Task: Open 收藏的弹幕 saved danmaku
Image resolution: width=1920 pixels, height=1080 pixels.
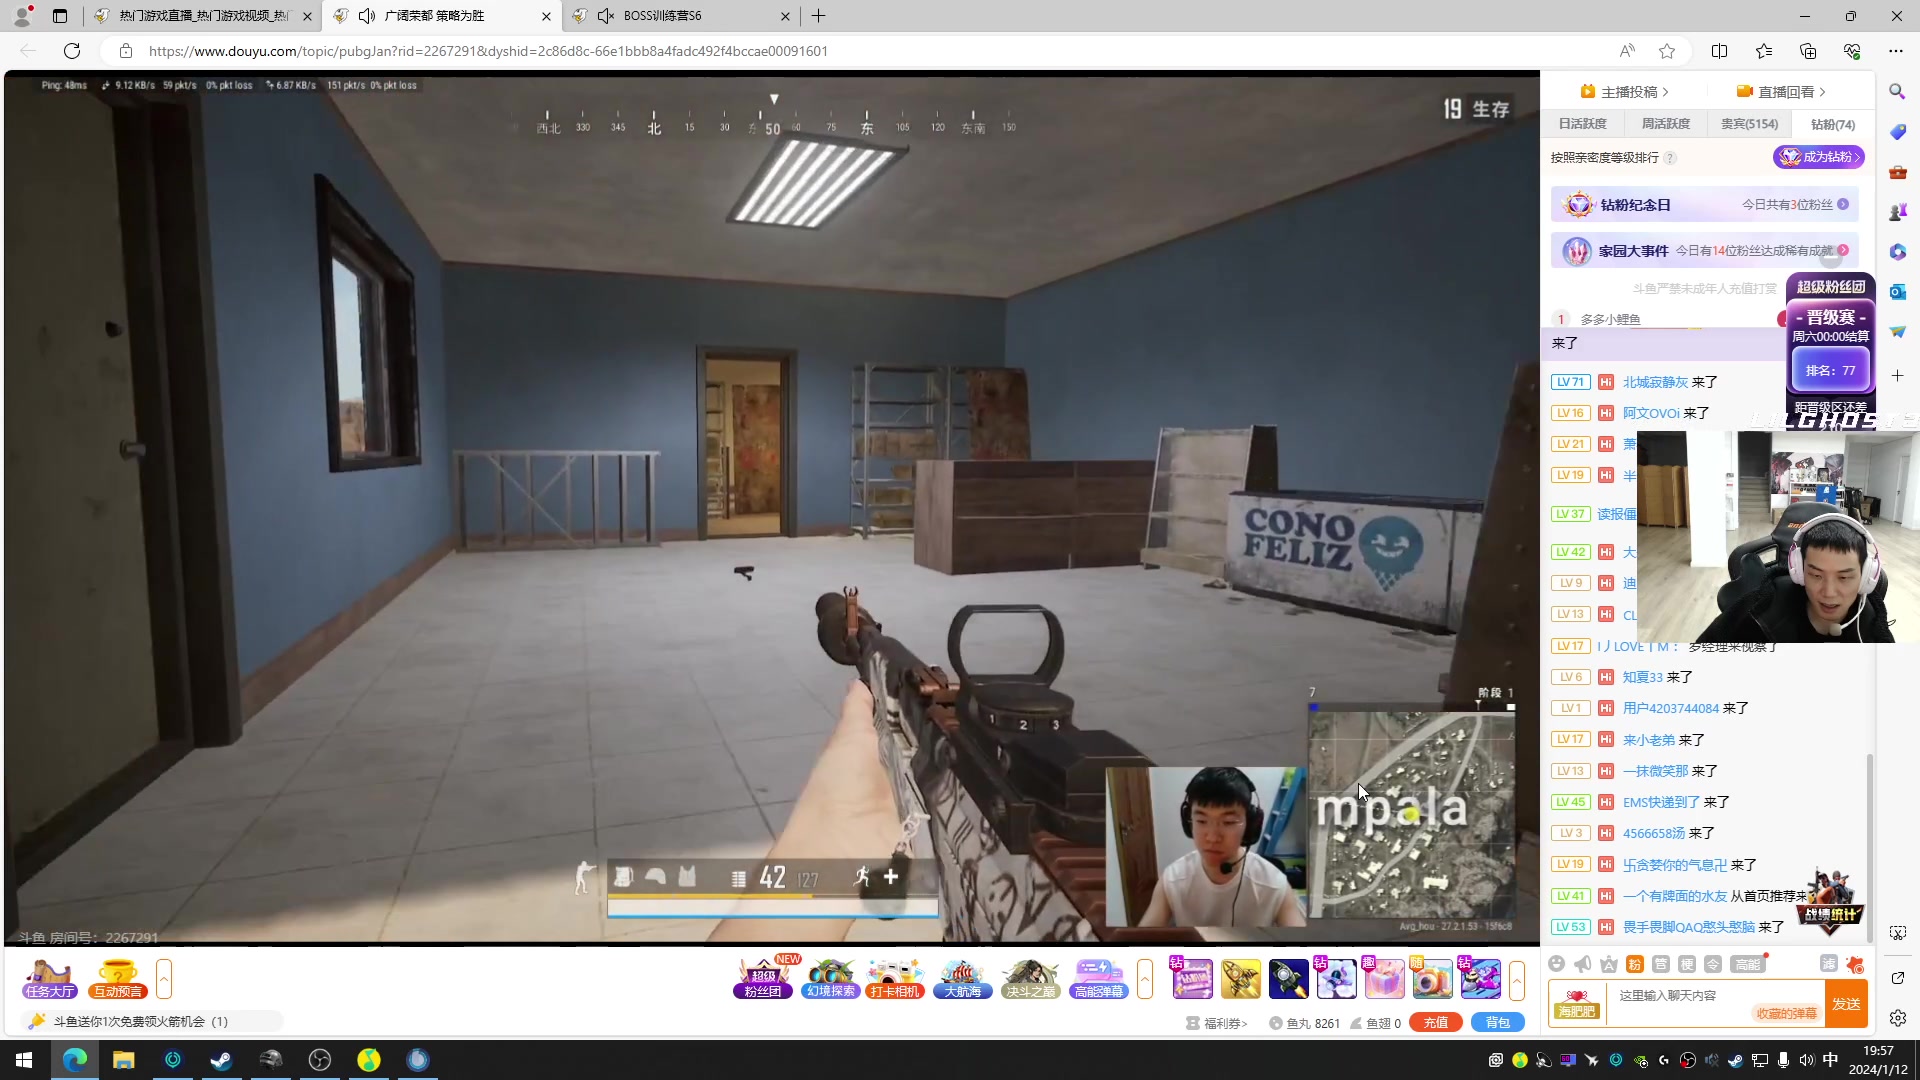Action: pos(1787,1013)
